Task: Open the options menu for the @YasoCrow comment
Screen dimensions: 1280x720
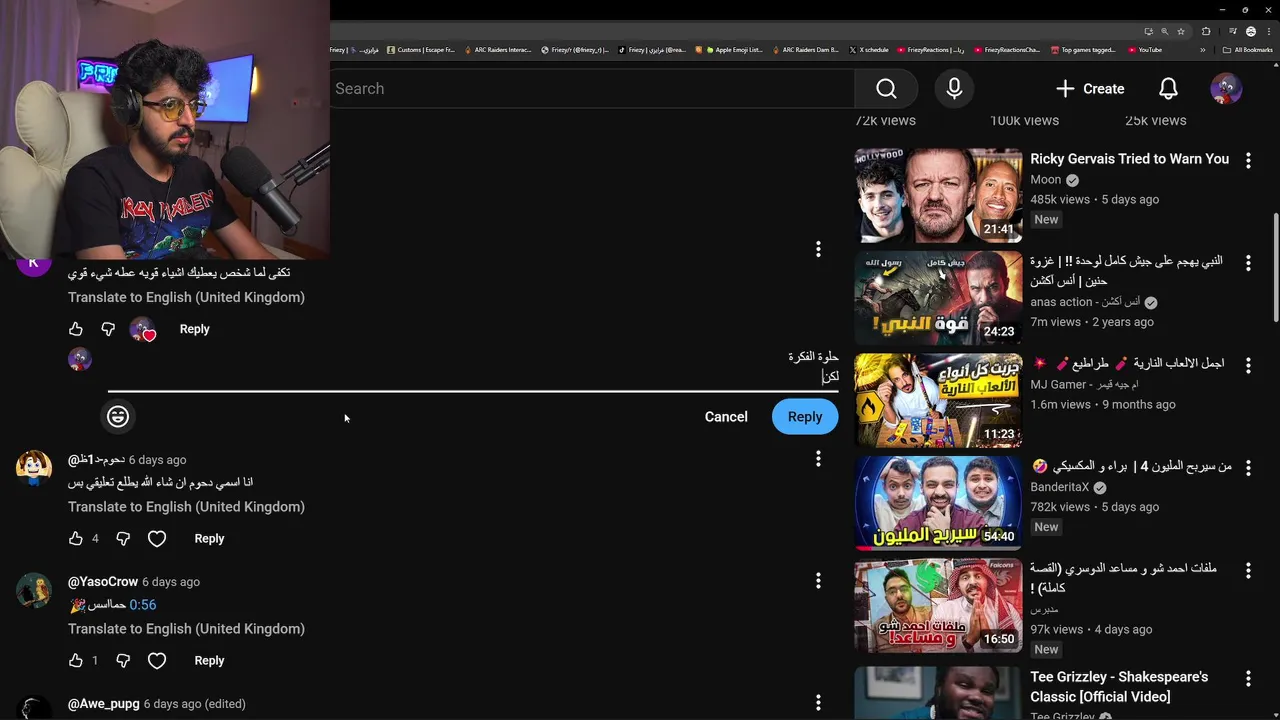Action: coord(818,580)
